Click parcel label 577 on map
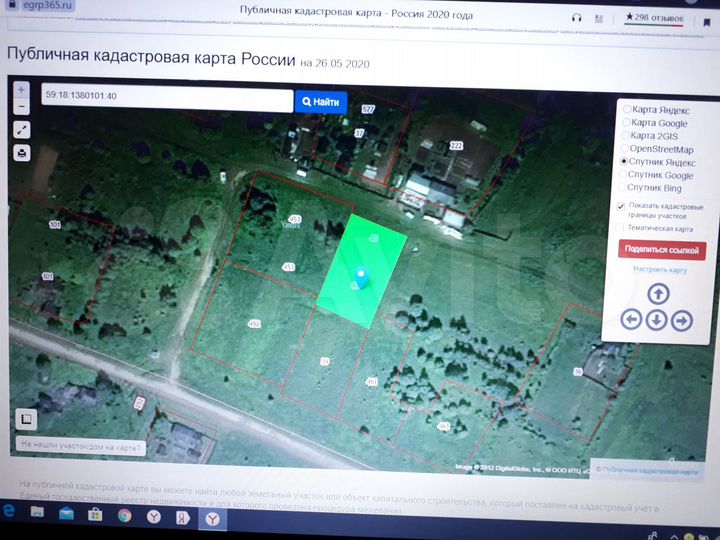 (368, 109)
